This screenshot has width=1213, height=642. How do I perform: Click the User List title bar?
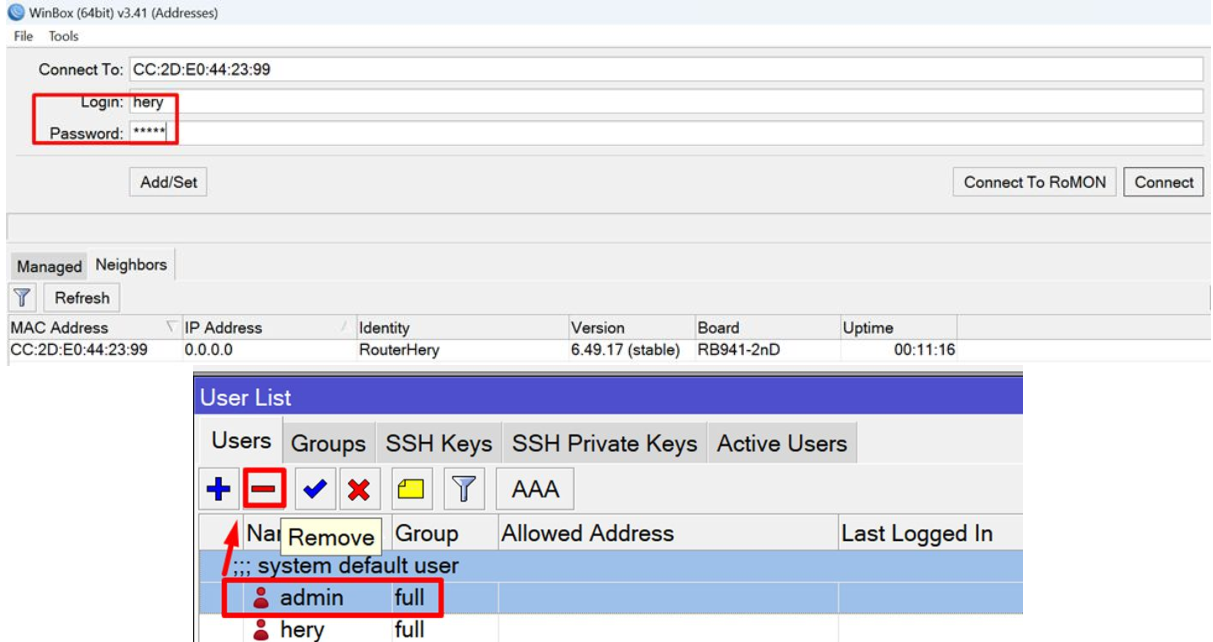pyautogui.click(x=608, y=397)
